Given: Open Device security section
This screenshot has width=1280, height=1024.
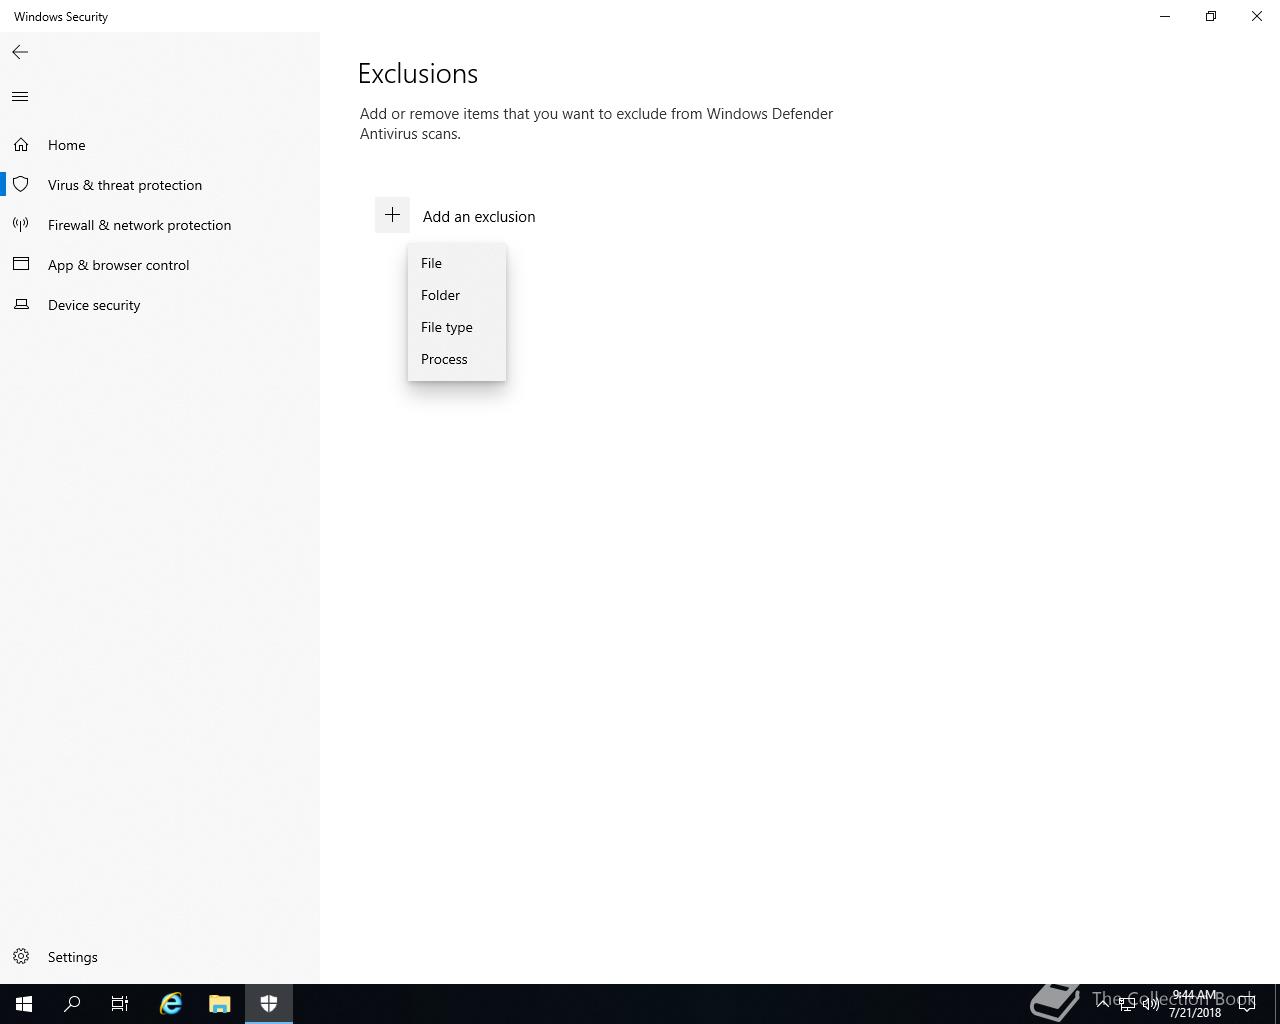Looking at the screenshot, I should pos(160,305).
